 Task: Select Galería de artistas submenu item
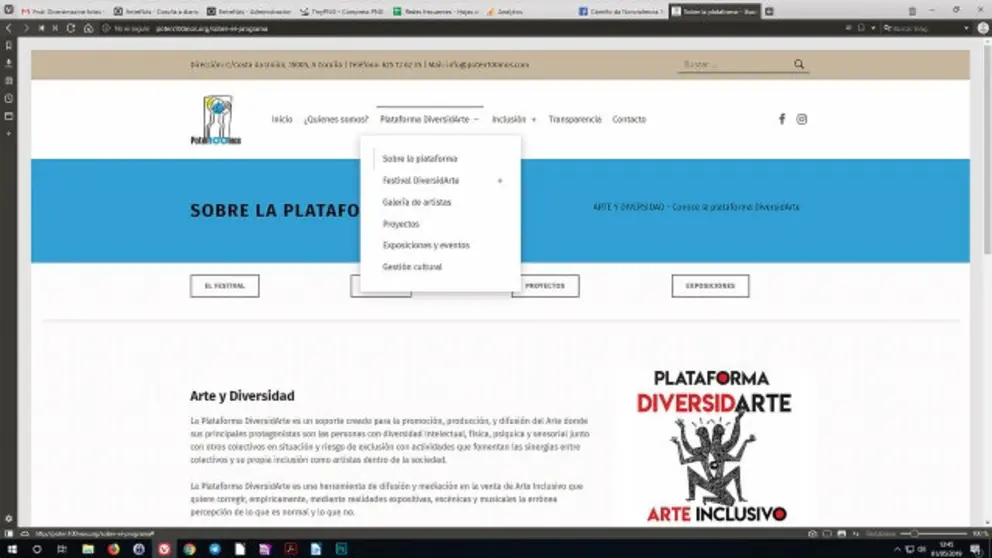click(416, 202)
